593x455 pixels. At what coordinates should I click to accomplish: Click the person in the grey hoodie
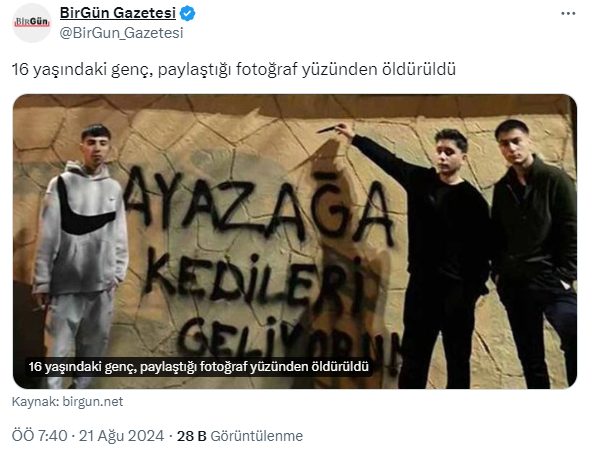coord(81,253)
